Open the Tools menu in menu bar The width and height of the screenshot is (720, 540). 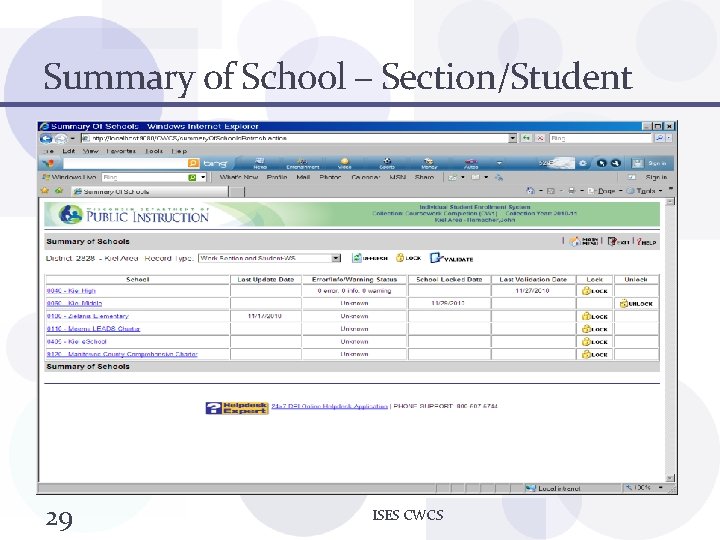pos(154,151)
